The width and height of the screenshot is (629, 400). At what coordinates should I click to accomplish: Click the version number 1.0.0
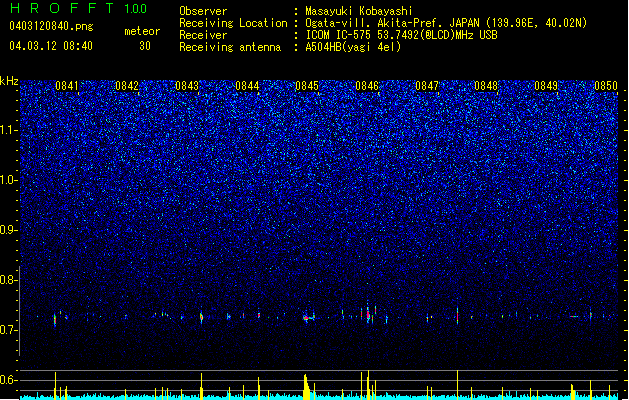point(135,8)
